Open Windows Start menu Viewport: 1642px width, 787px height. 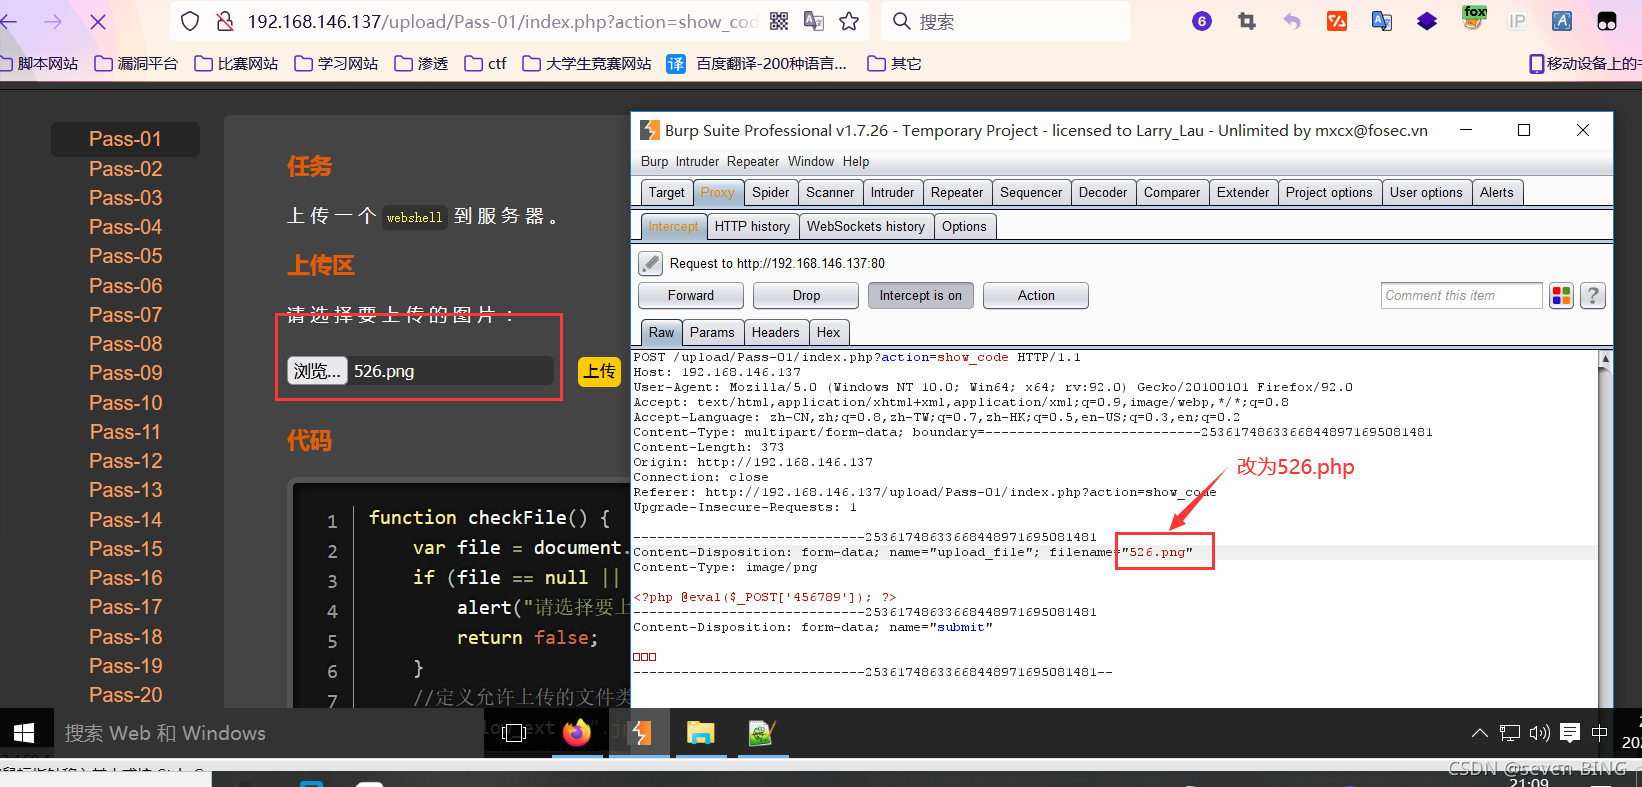coord(25,733)
